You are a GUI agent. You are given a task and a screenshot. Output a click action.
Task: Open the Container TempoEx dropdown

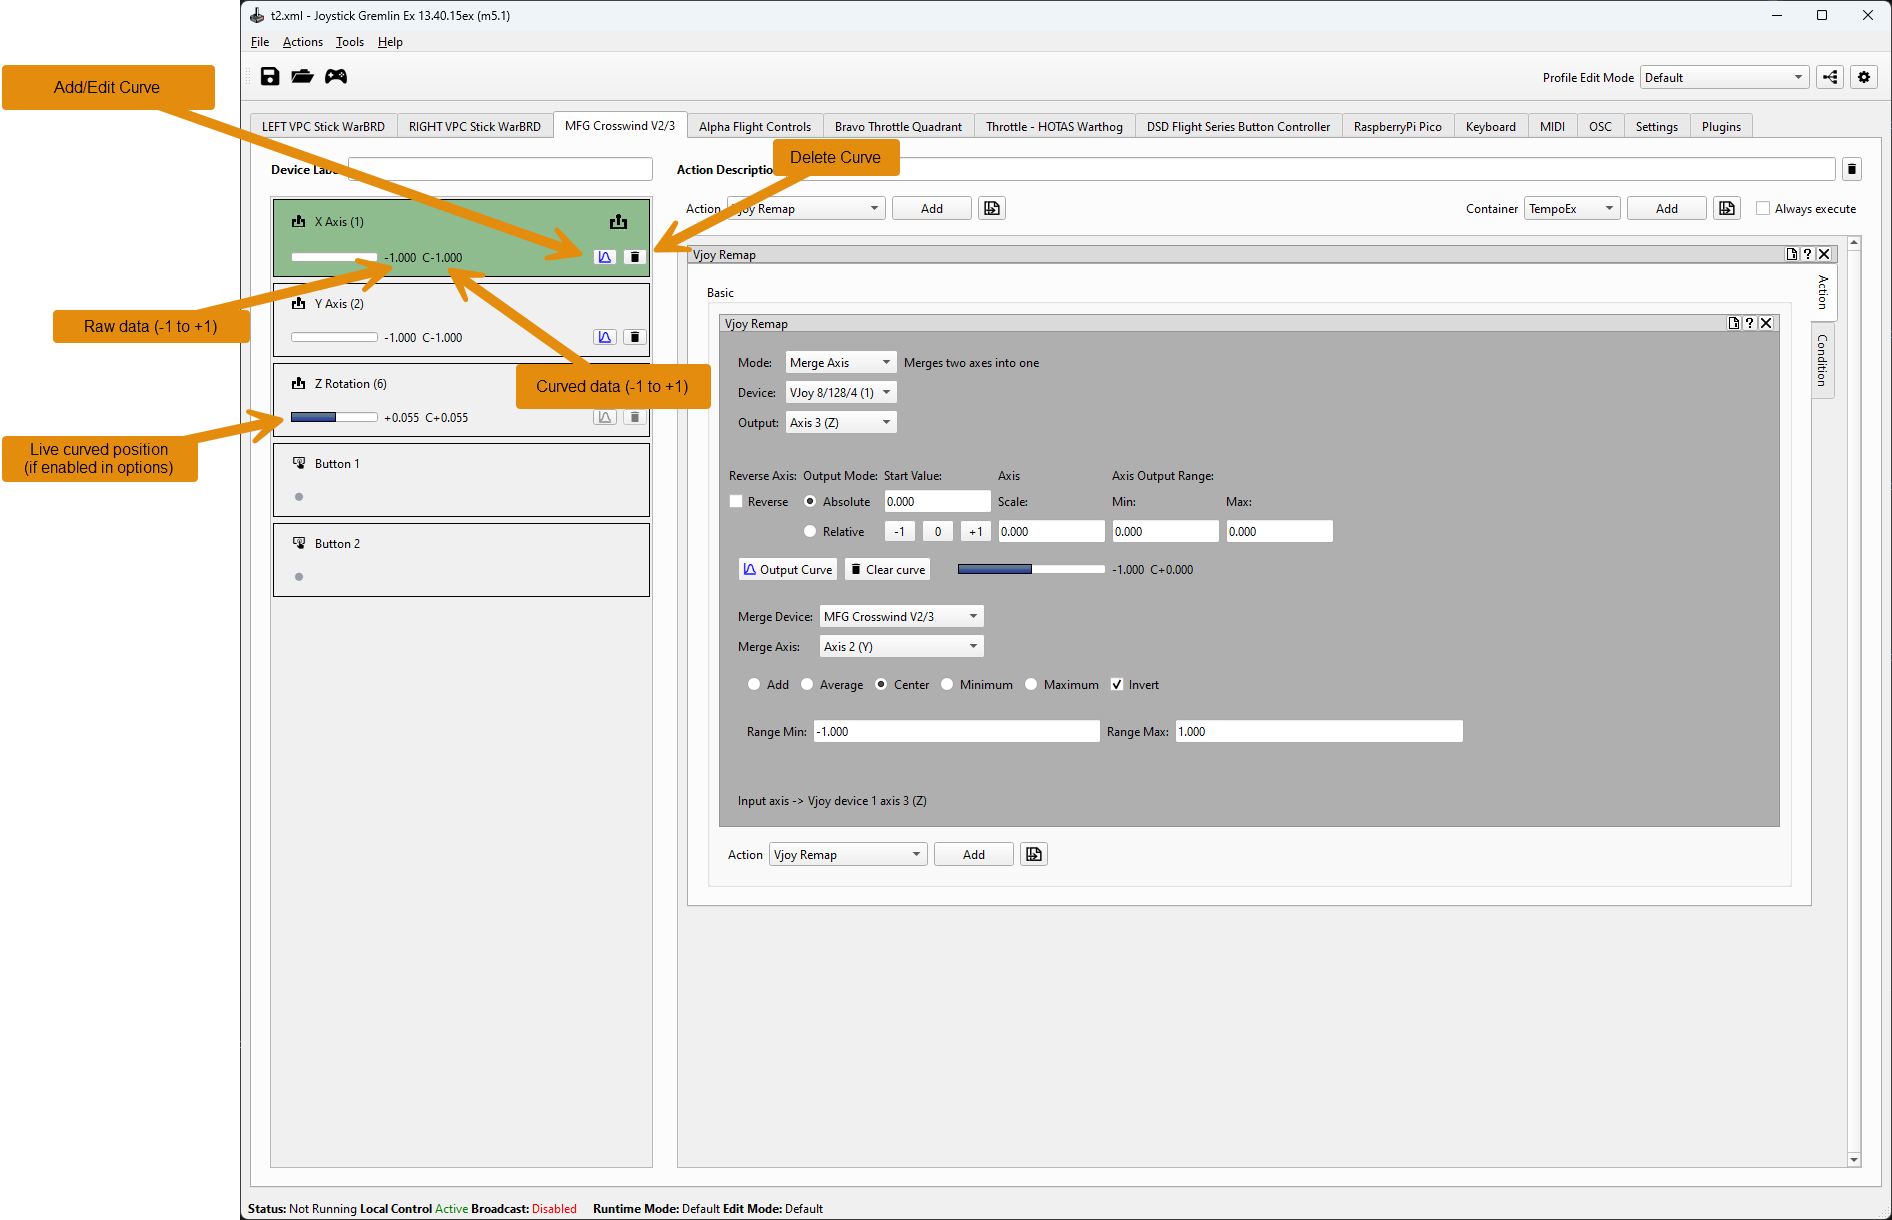[1572, 208]
